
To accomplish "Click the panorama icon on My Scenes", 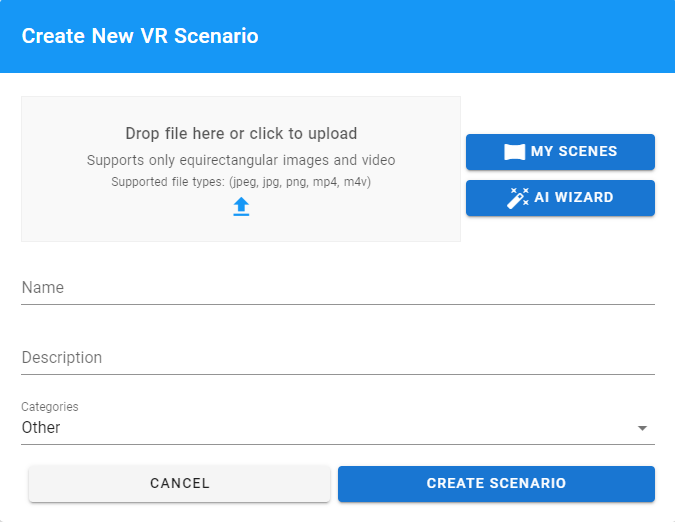I will pyautogui.click(x=514, y=152).
